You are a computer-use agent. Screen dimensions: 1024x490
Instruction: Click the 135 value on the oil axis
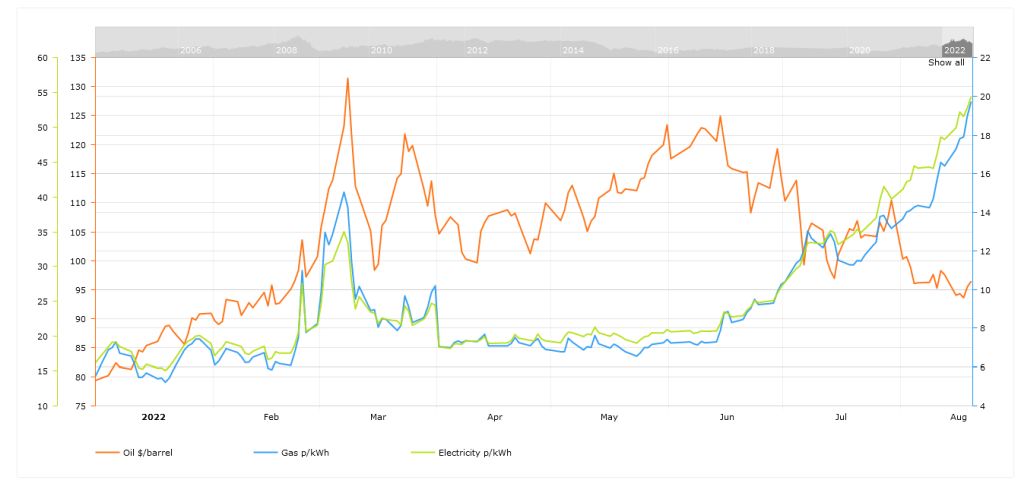click(78, 57)
